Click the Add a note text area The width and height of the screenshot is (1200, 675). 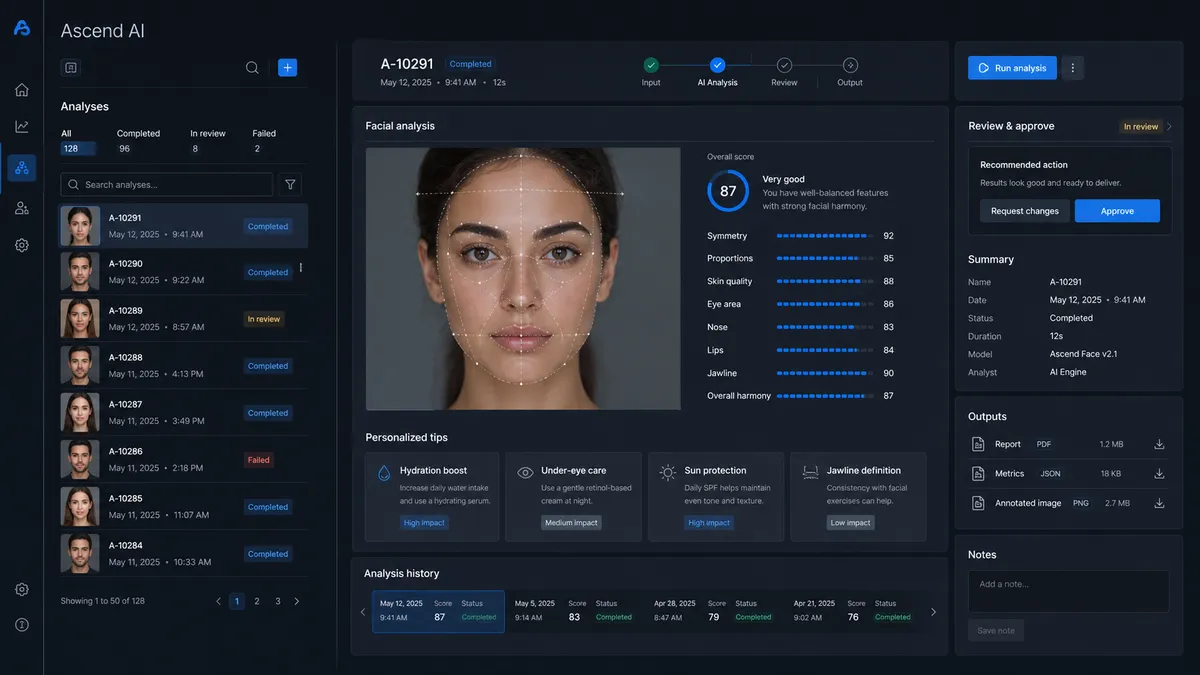click(x=1068, y=591)
